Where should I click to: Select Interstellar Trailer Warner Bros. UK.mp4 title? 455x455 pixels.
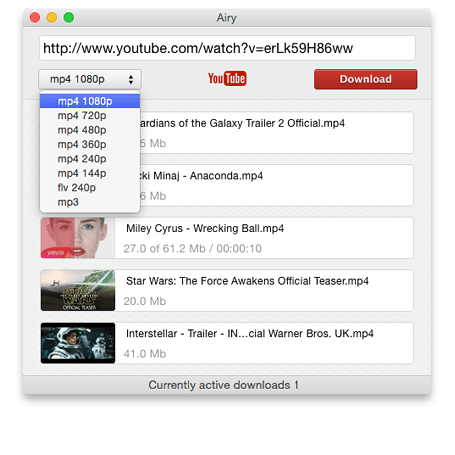[250, 334]
